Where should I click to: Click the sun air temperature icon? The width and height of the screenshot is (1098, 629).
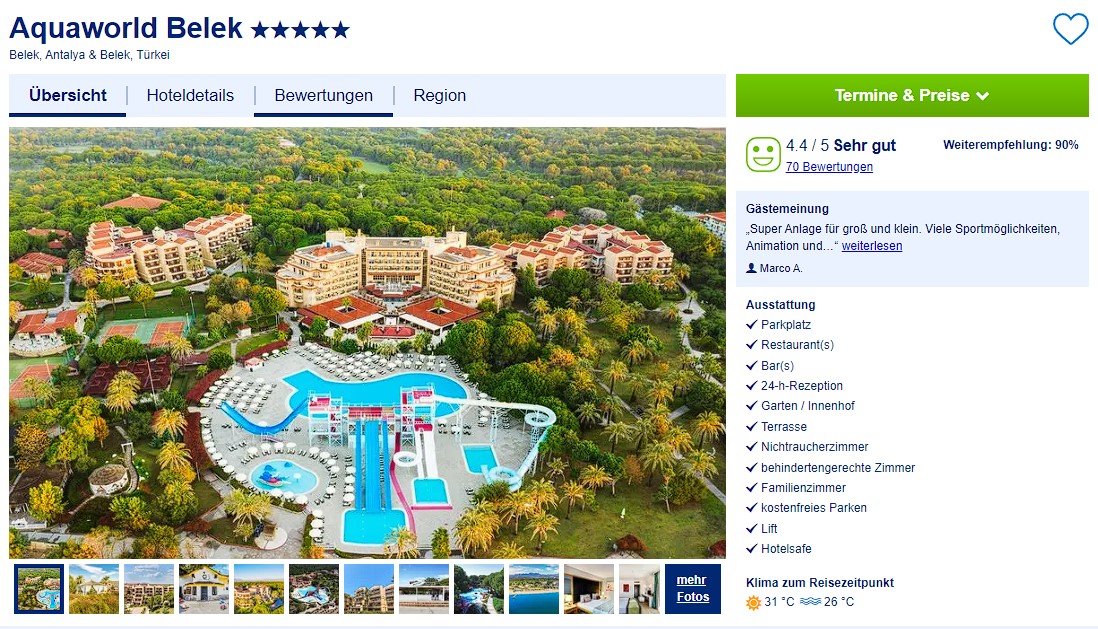(753, 602)
